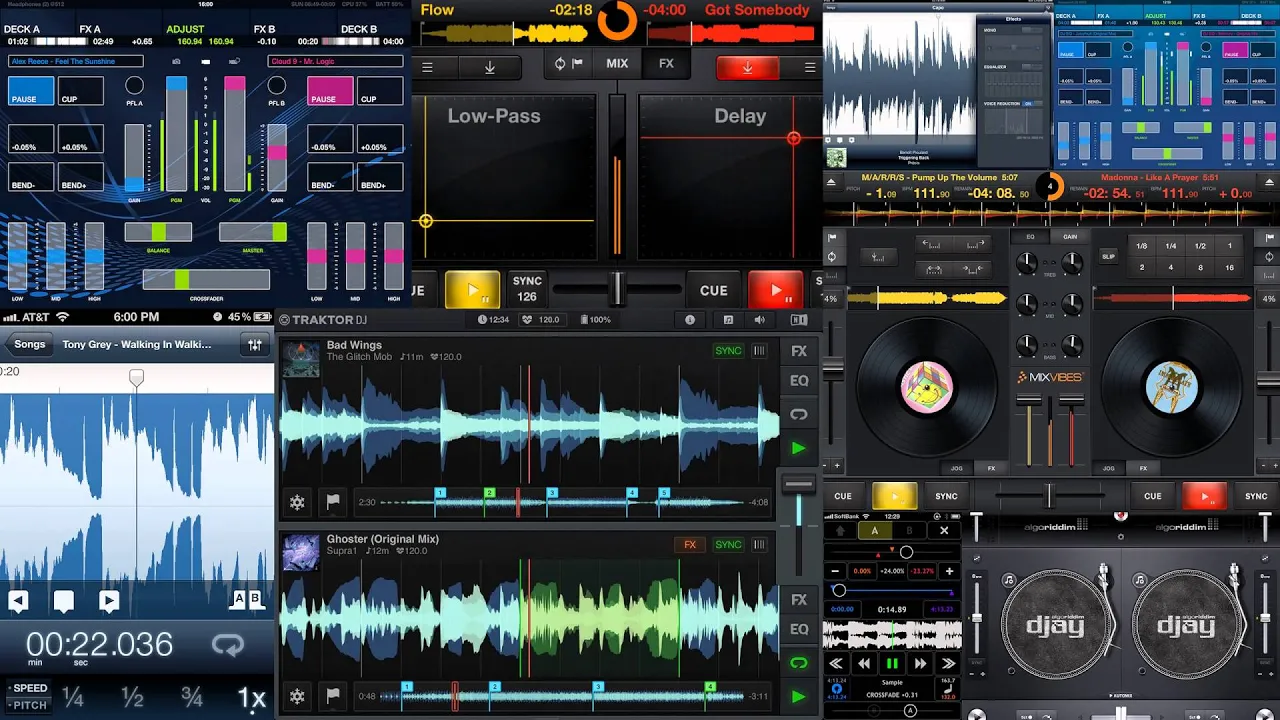Pause Deck B with pink PAUSE button
The height and width of the screenshot is (720, 1280).
tap(330, 91)
